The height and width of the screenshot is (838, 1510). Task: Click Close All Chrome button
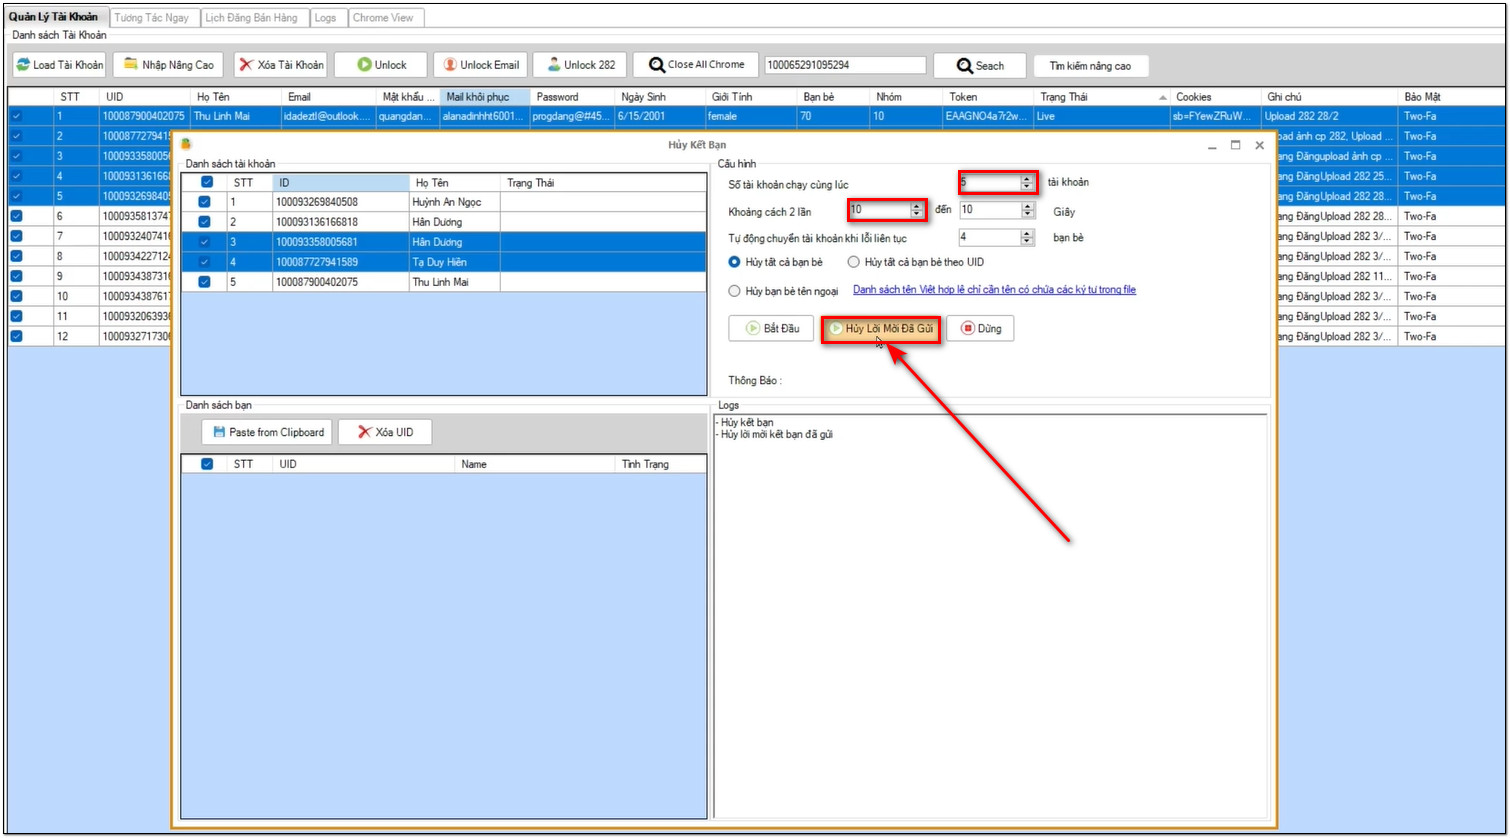(x=695, y=65)
